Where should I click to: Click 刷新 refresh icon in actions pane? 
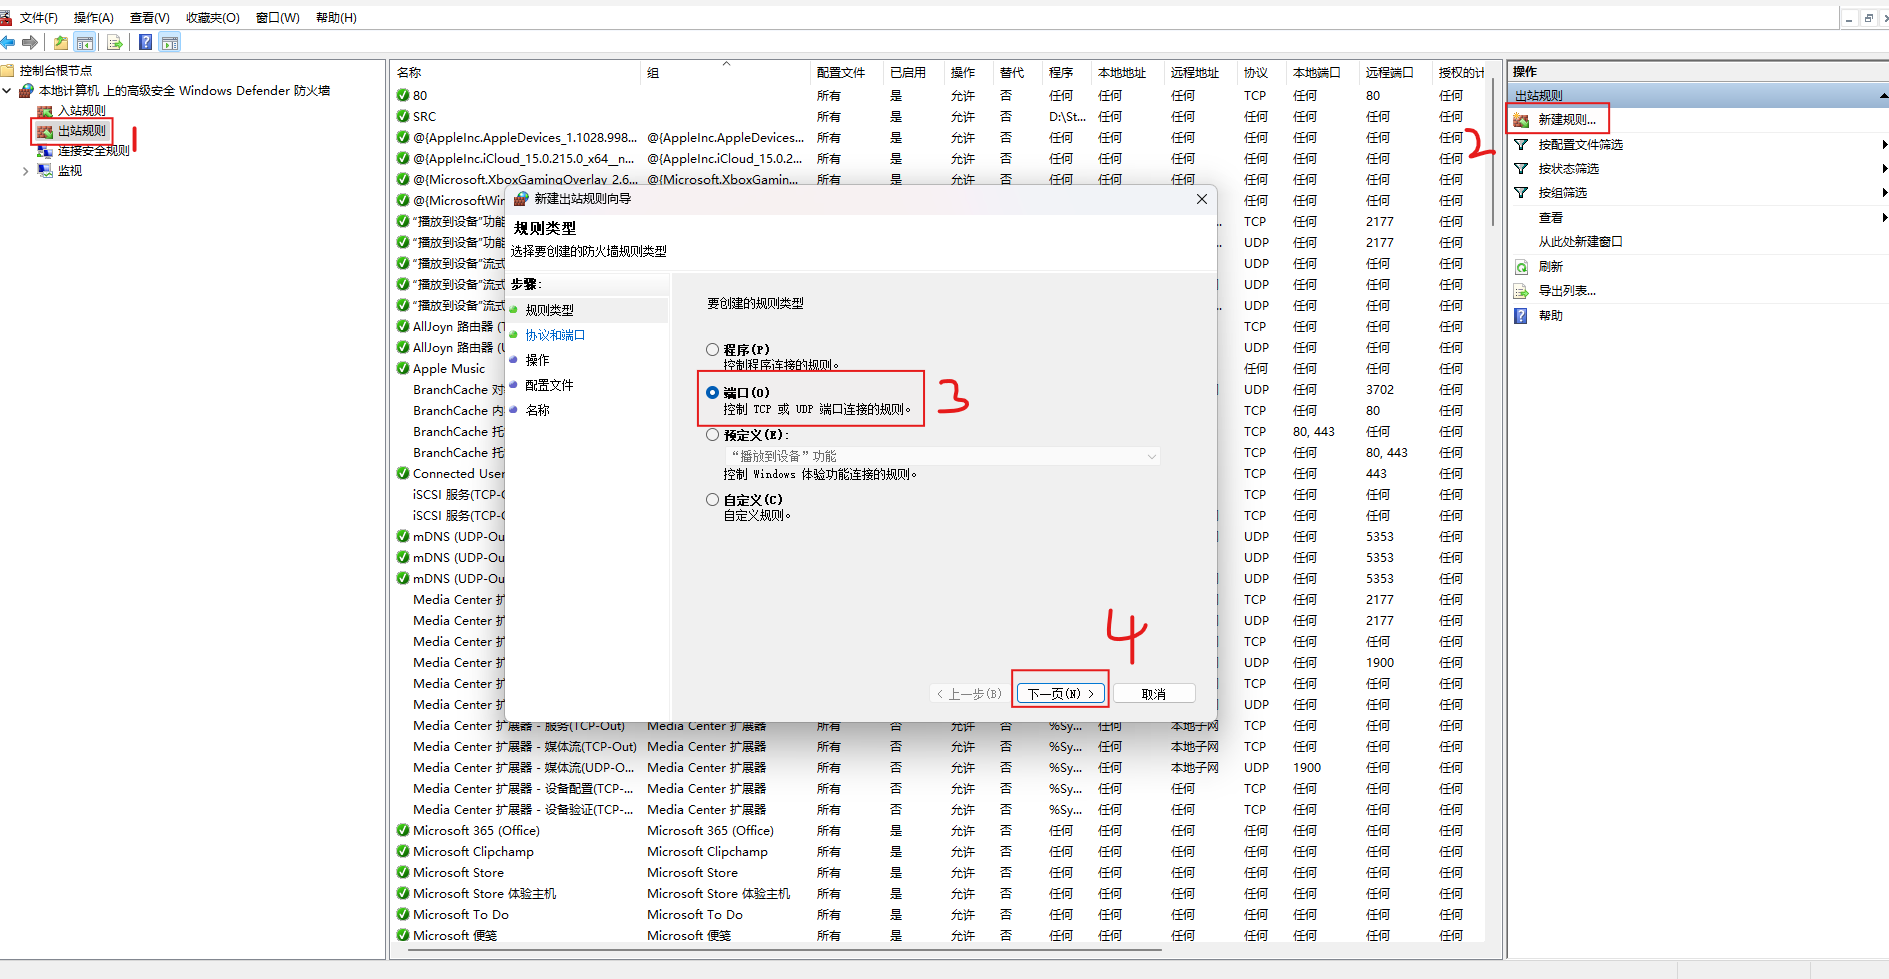1521,267
